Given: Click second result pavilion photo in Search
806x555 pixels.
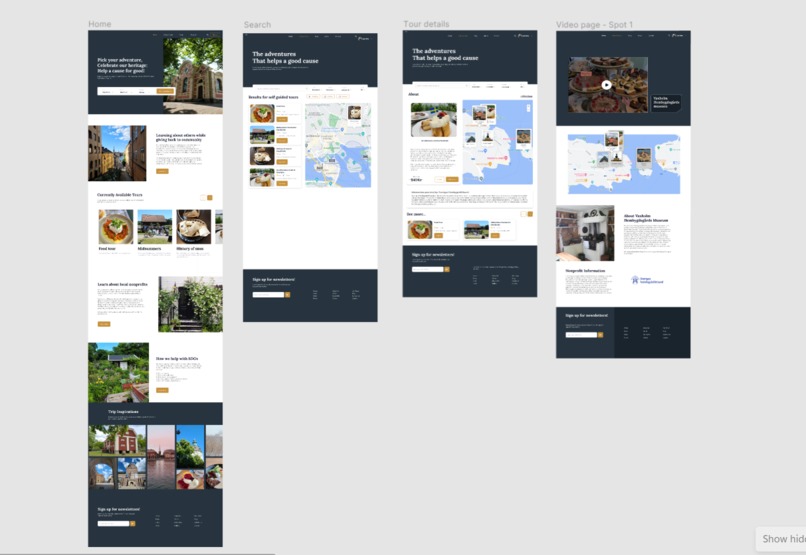Looking at the screenshot, I should pyautogui.click(x=262, y=135).
